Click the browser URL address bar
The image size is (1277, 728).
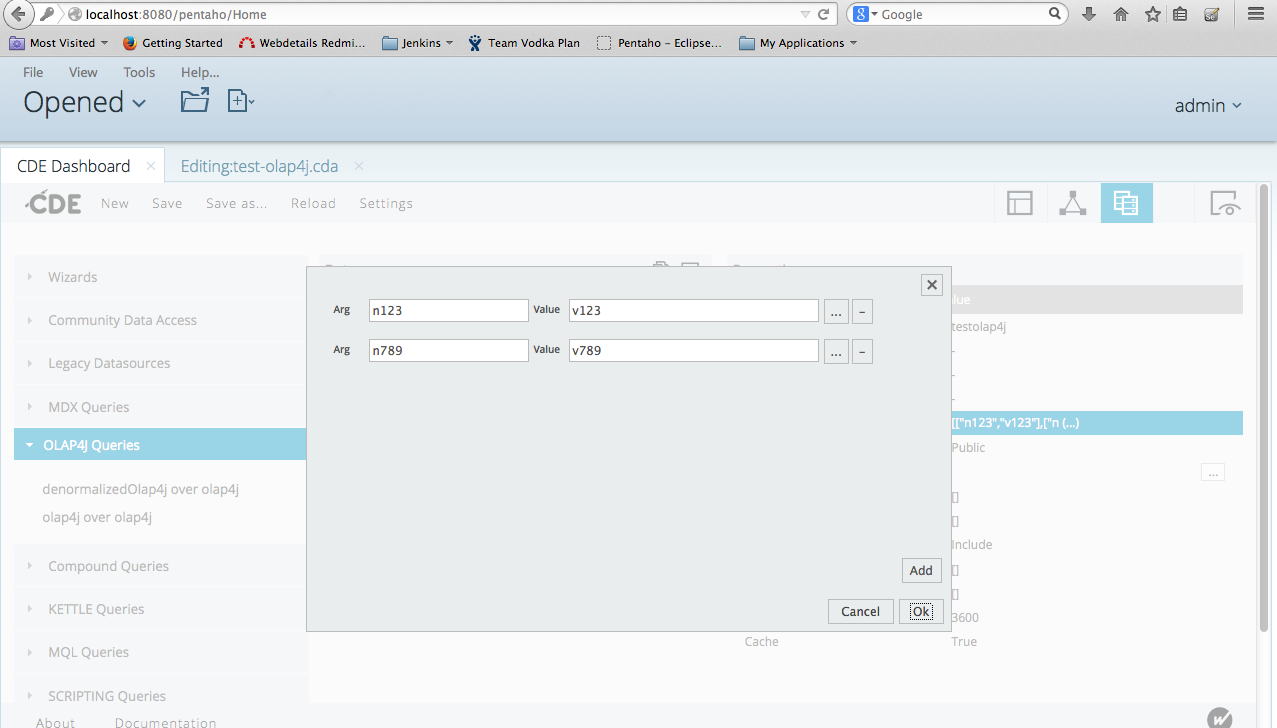[x=430, y=14]
